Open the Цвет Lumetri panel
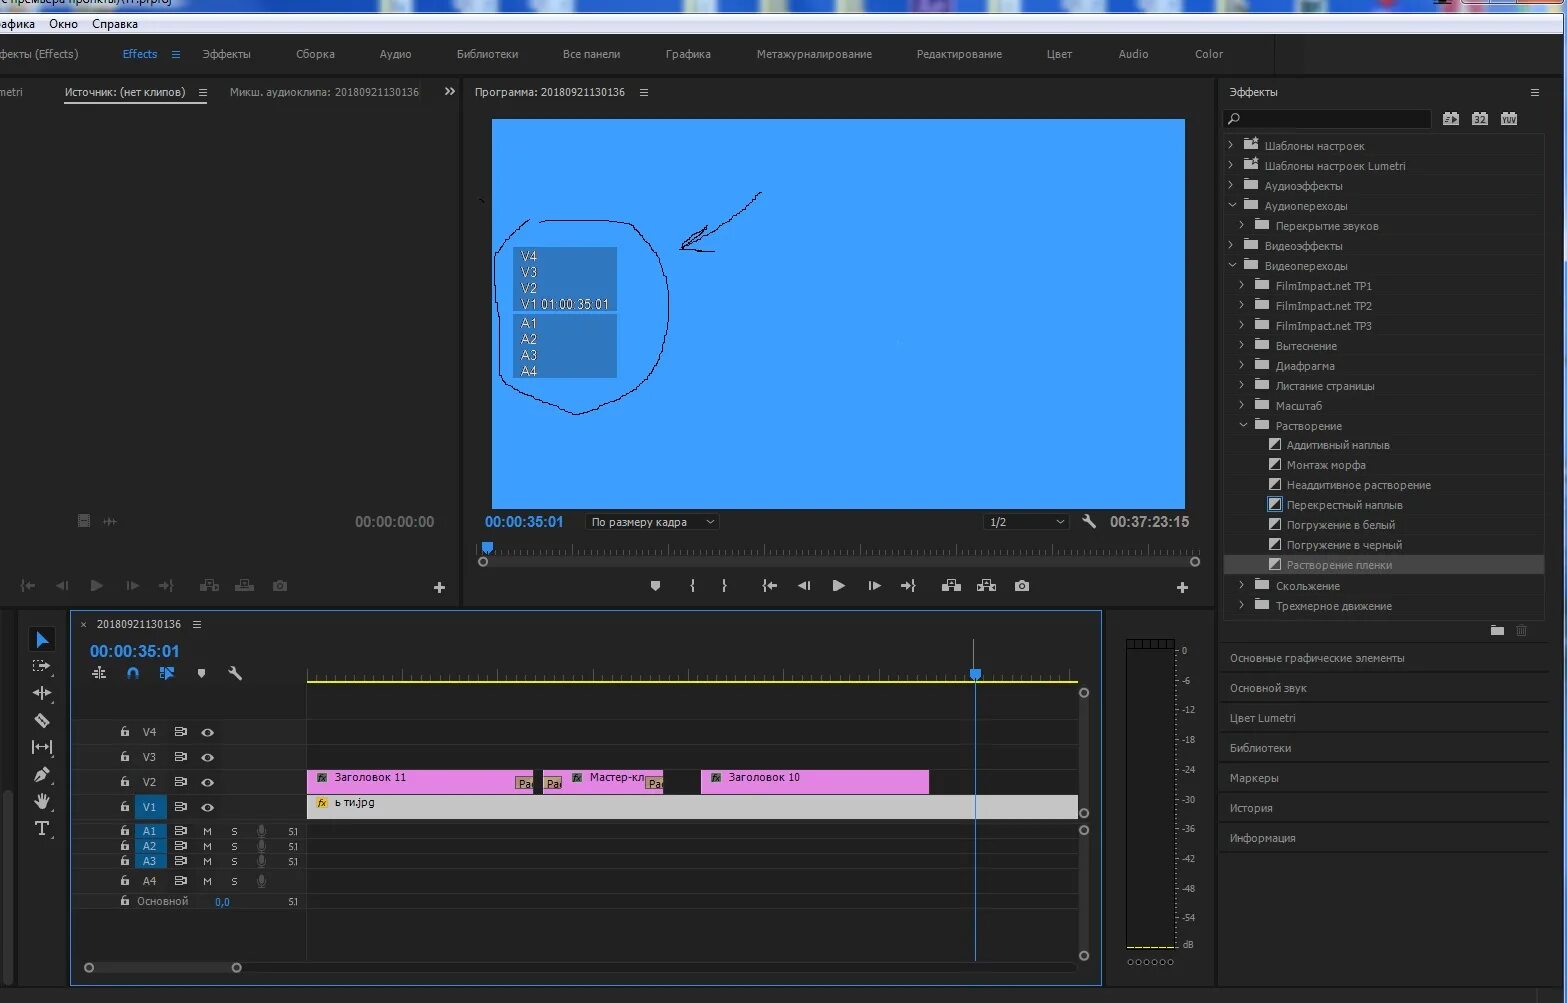 click(1262, 718)
